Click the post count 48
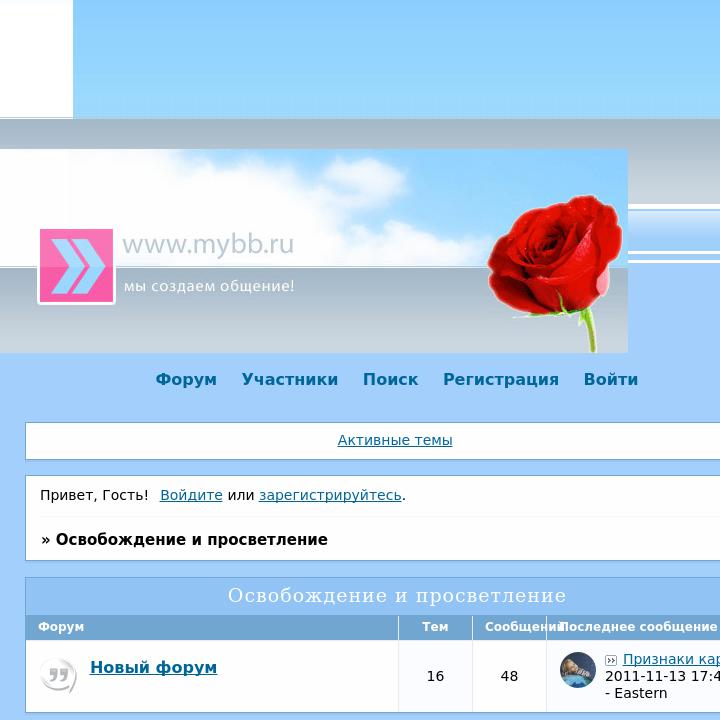Screen dimensions: 720x720 [509, 676]
